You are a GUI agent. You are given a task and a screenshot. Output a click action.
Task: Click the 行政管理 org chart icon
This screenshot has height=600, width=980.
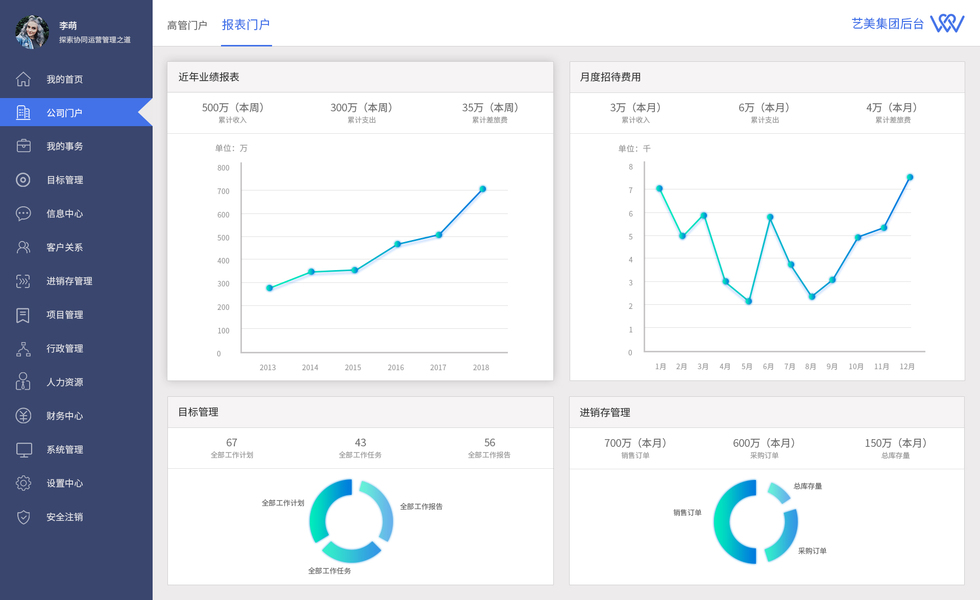click(x=23, y=349)
